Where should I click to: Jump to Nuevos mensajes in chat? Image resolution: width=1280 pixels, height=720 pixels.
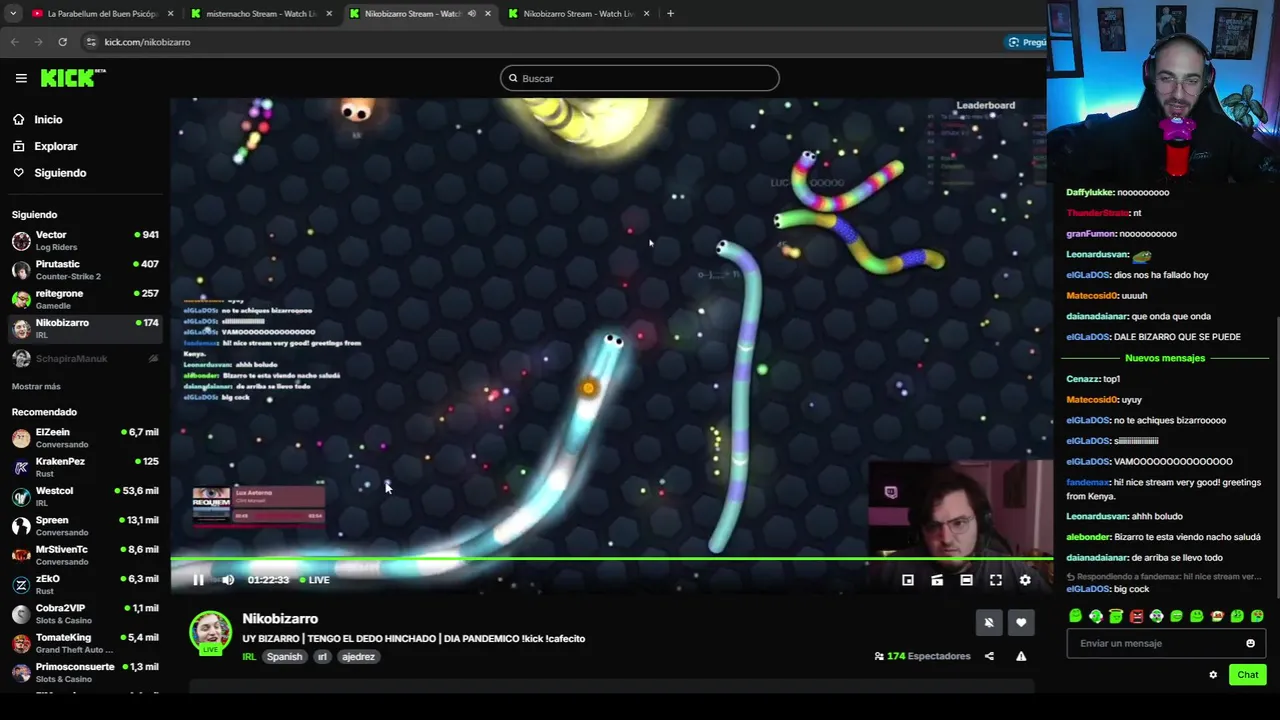[x=1165, y=358]
